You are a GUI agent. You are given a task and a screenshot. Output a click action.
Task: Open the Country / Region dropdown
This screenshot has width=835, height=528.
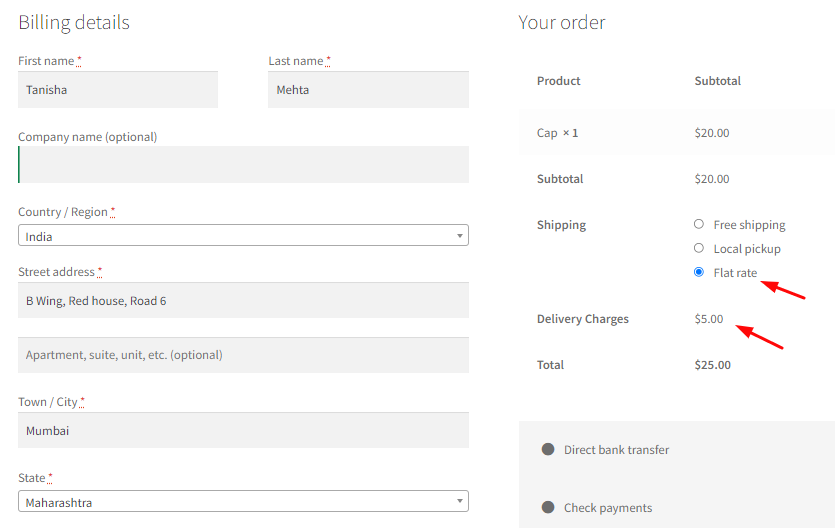pos(243,235)
